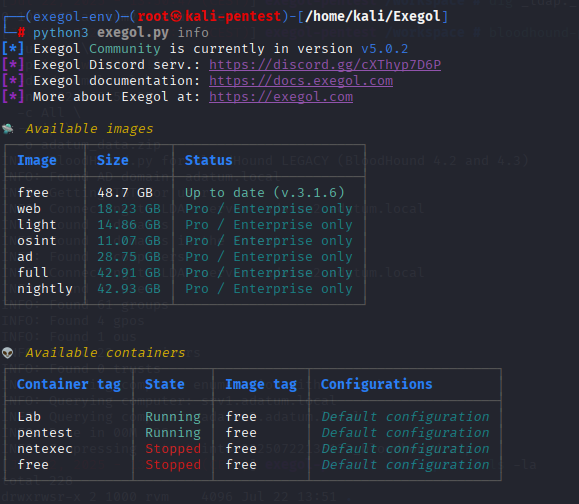
Task: Click Default configuration for the Lab container
Action: 405,416
